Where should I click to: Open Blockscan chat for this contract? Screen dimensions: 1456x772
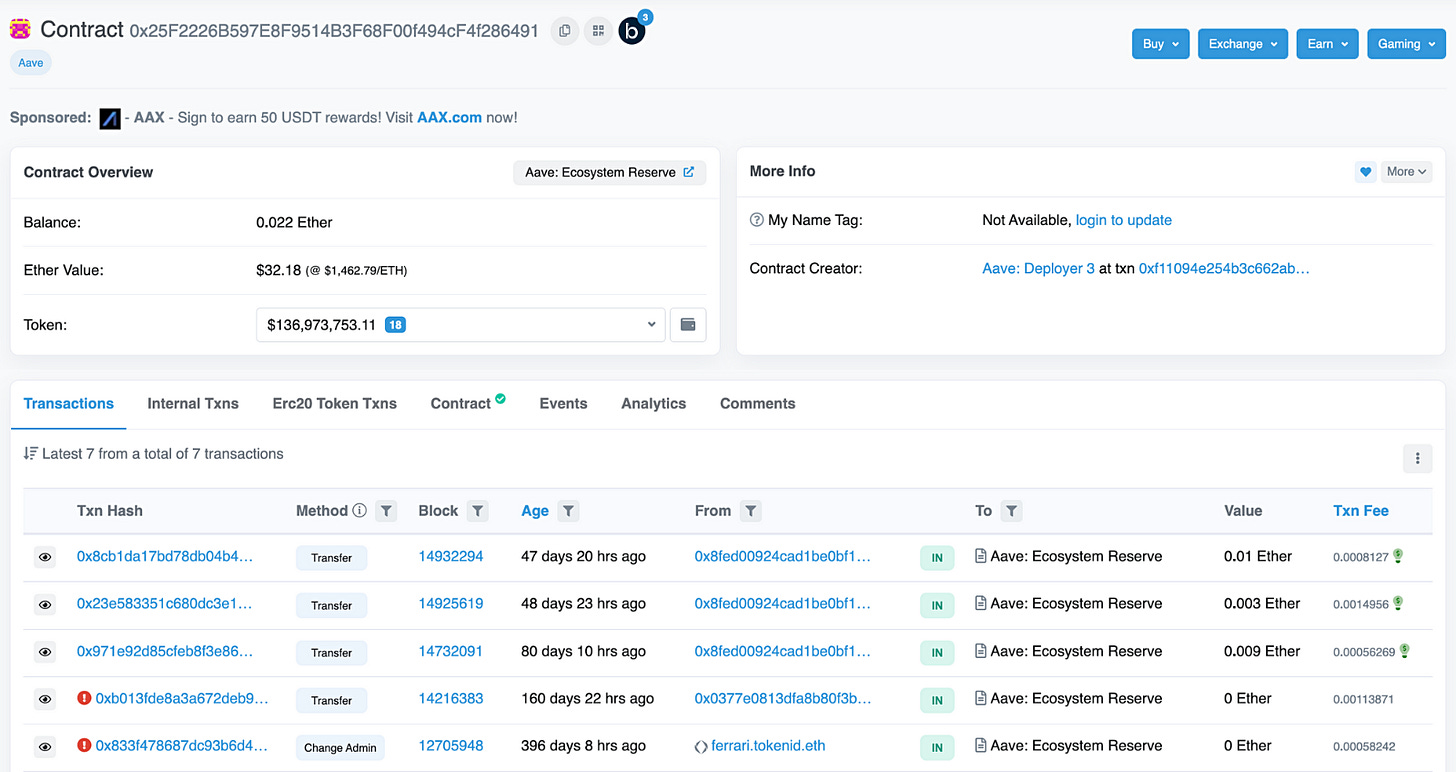(x=631, y=31)
